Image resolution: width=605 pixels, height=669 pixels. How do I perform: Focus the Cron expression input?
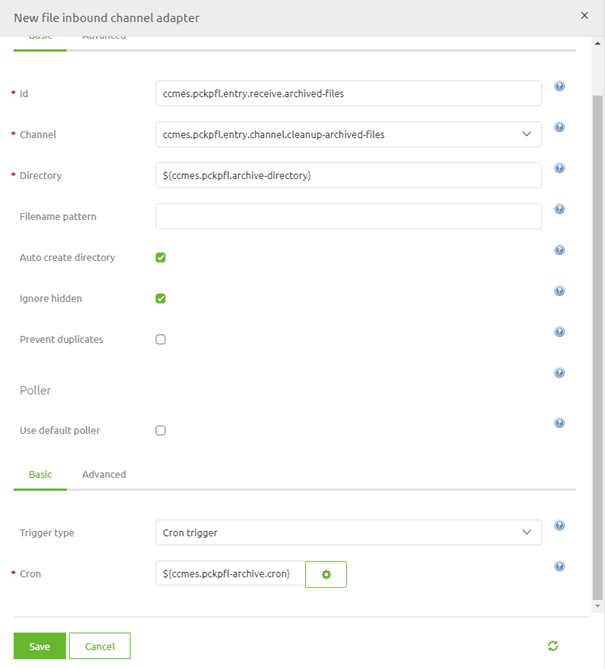coord(230,574)
